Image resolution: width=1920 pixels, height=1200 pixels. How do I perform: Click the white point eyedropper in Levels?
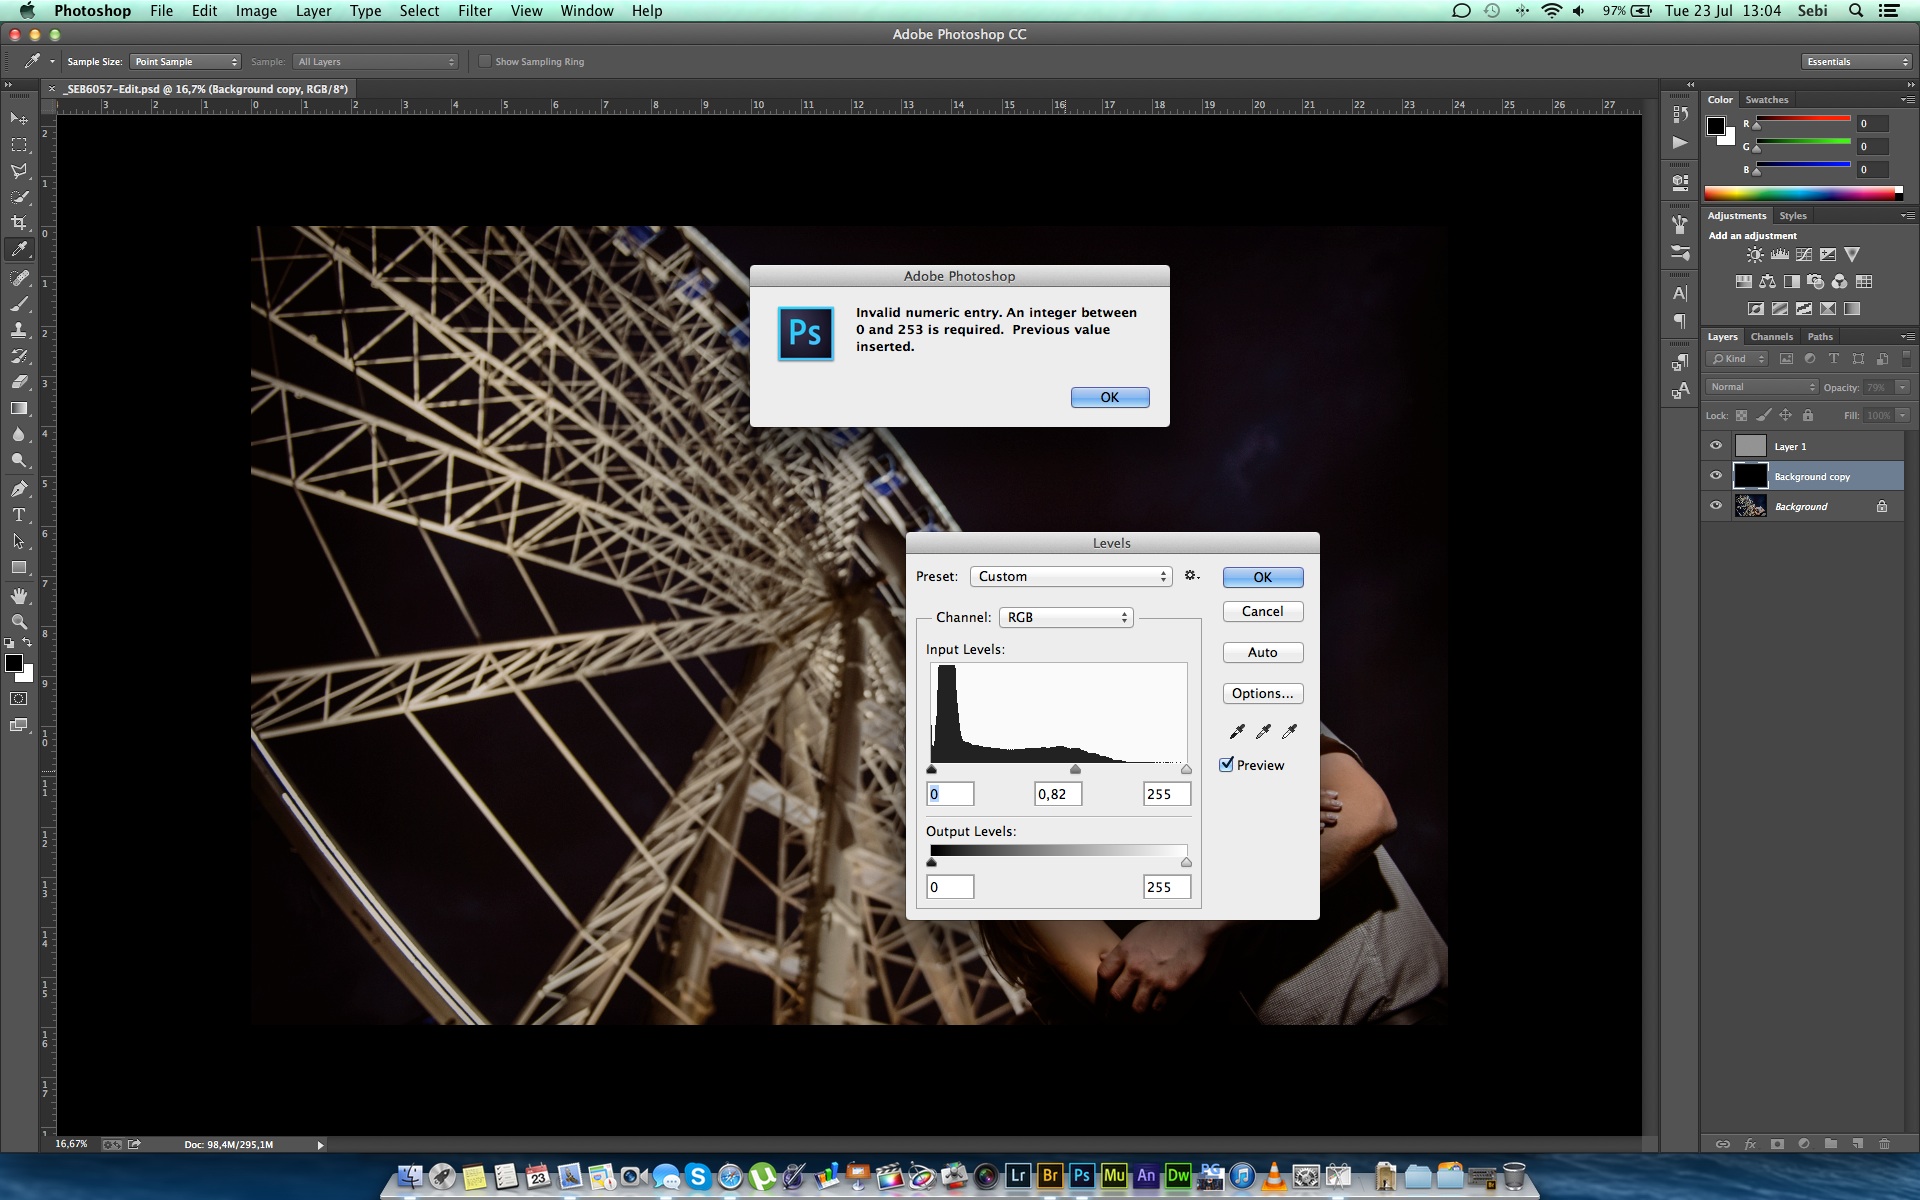(x=1289, y=732)
